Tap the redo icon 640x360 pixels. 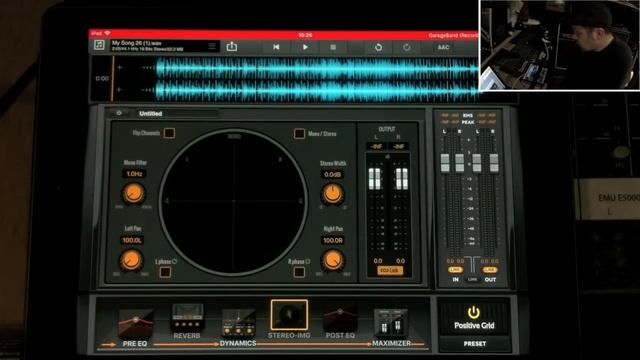click(x=407, y=47)
